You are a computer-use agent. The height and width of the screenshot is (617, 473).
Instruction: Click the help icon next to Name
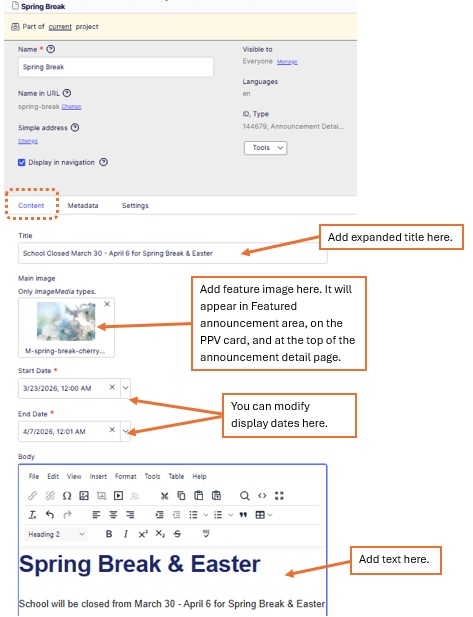point(51,49)
